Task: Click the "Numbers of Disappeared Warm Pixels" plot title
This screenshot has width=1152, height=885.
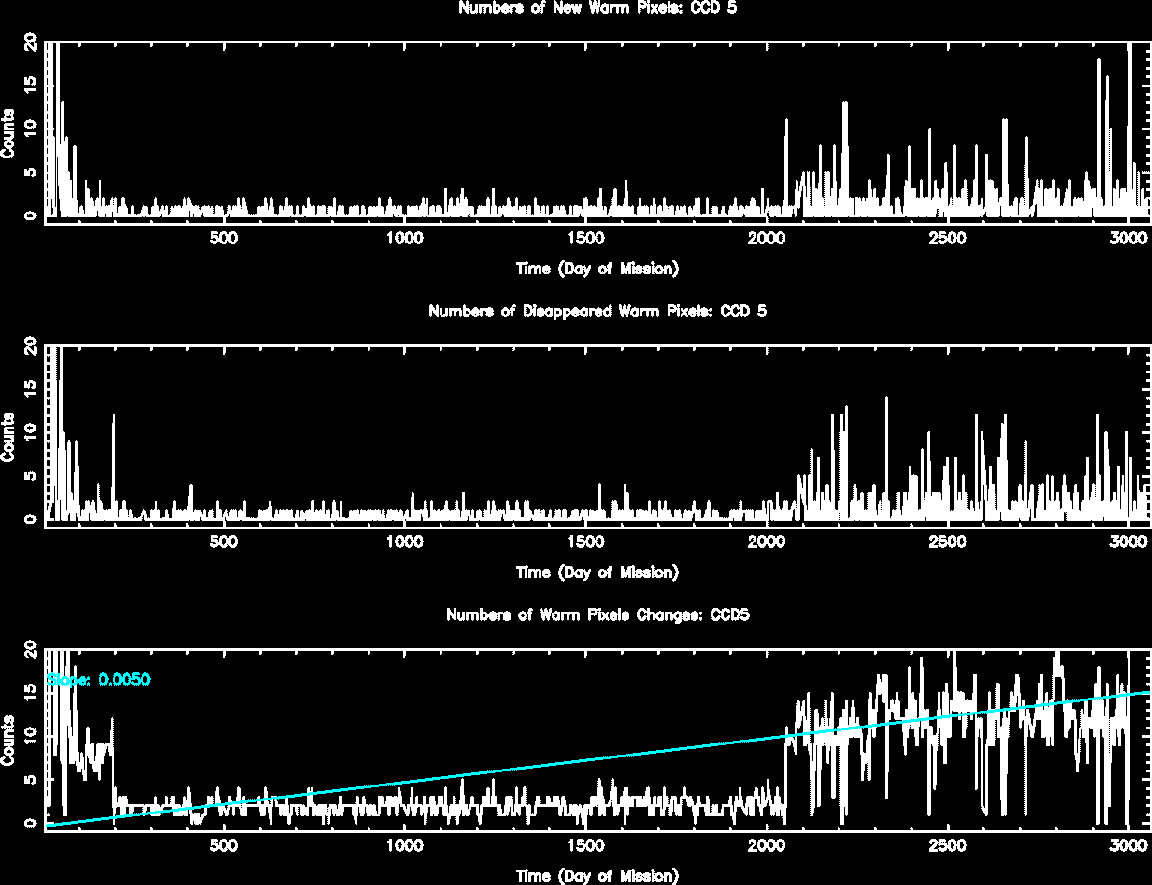Action: click(x=597, y=311)
